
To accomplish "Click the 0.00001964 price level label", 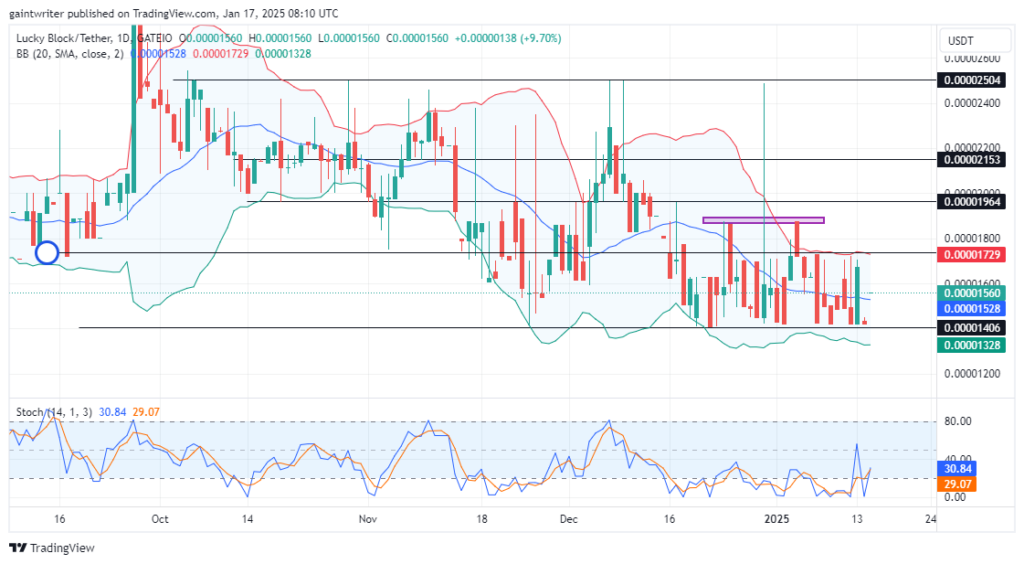I will tap(972, 202).
